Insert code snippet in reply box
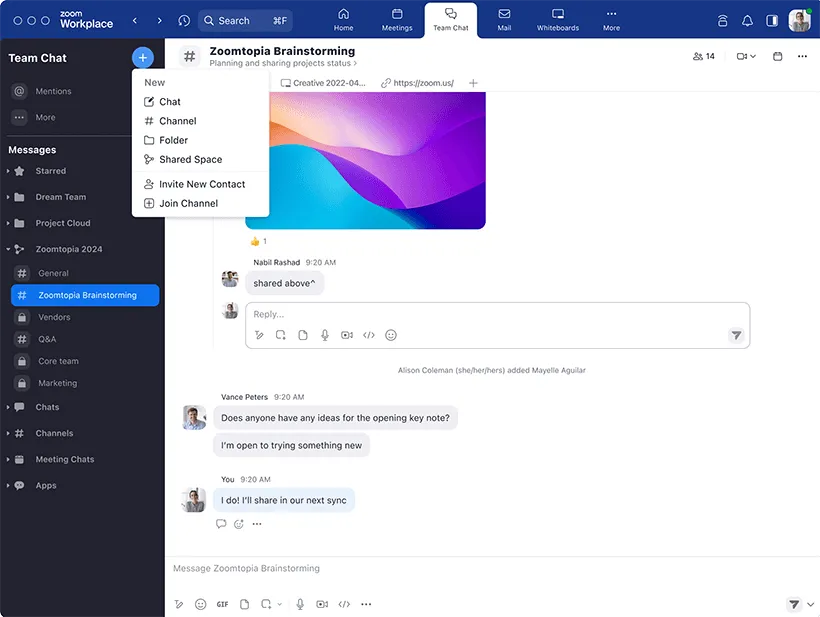 click(x=369, y=335)
